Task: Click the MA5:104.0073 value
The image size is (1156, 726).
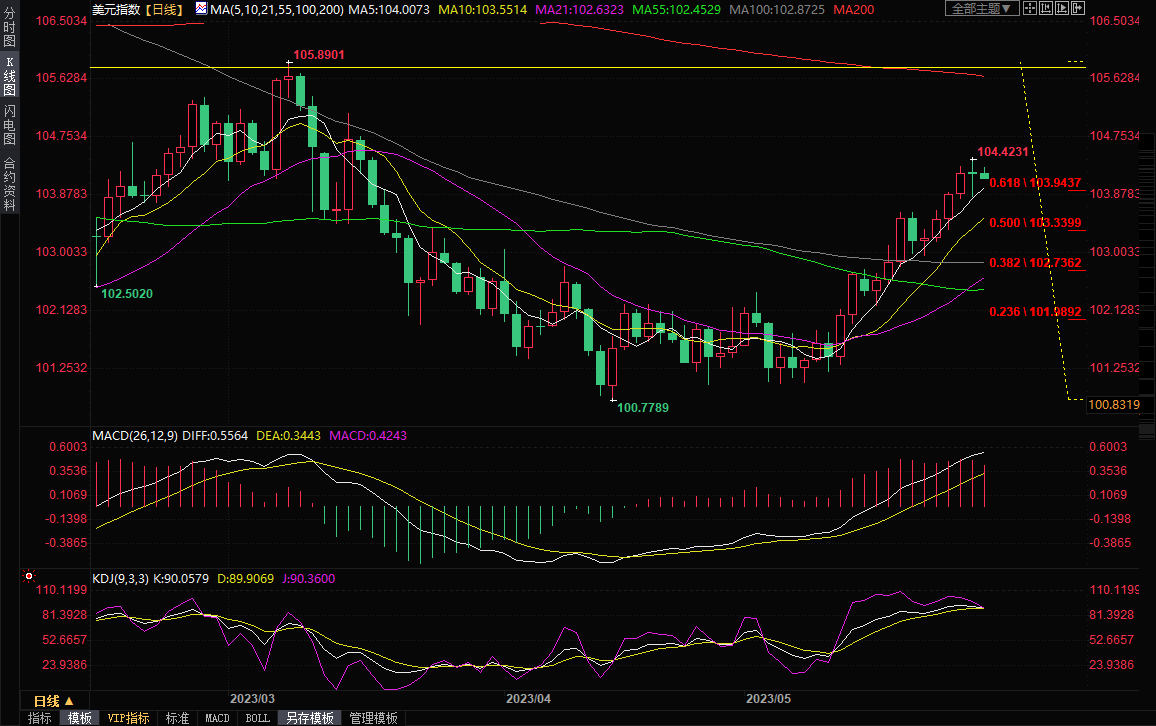Action: pos(389,10)
